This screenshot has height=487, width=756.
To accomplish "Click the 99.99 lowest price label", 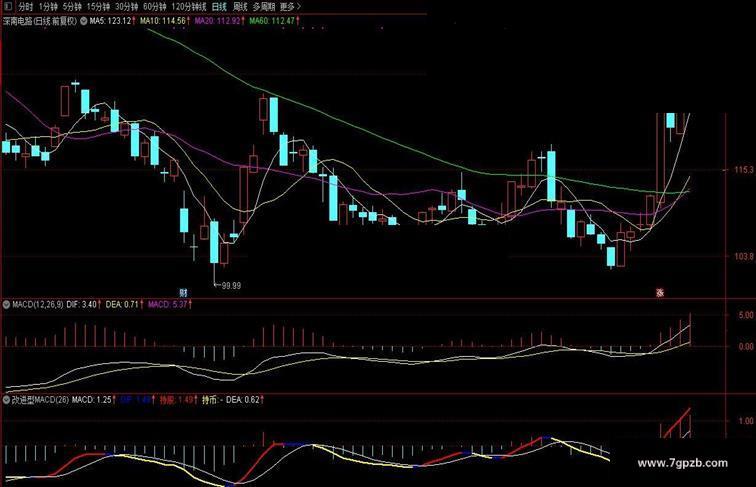I will 231,286.
